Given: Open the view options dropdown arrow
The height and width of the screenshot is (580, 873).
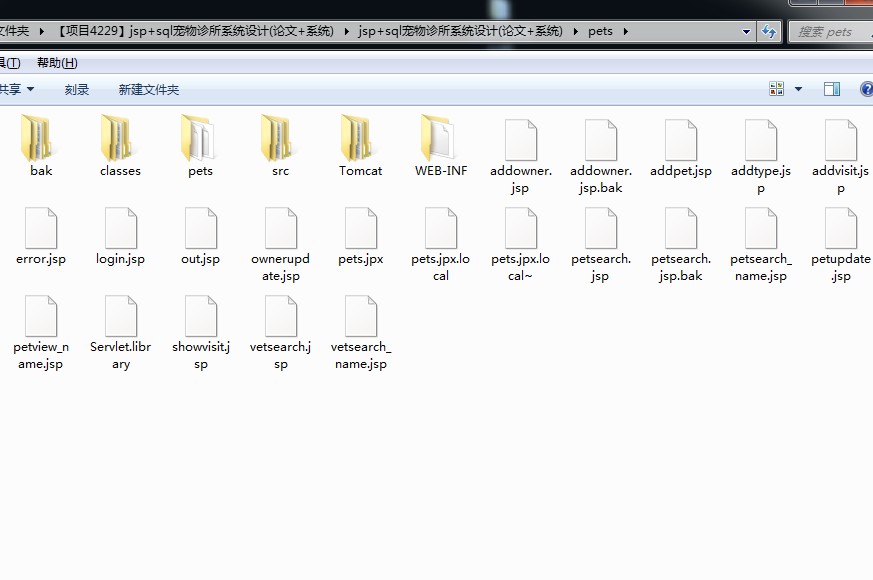Looking at the screenshot, I should [798, 89].
